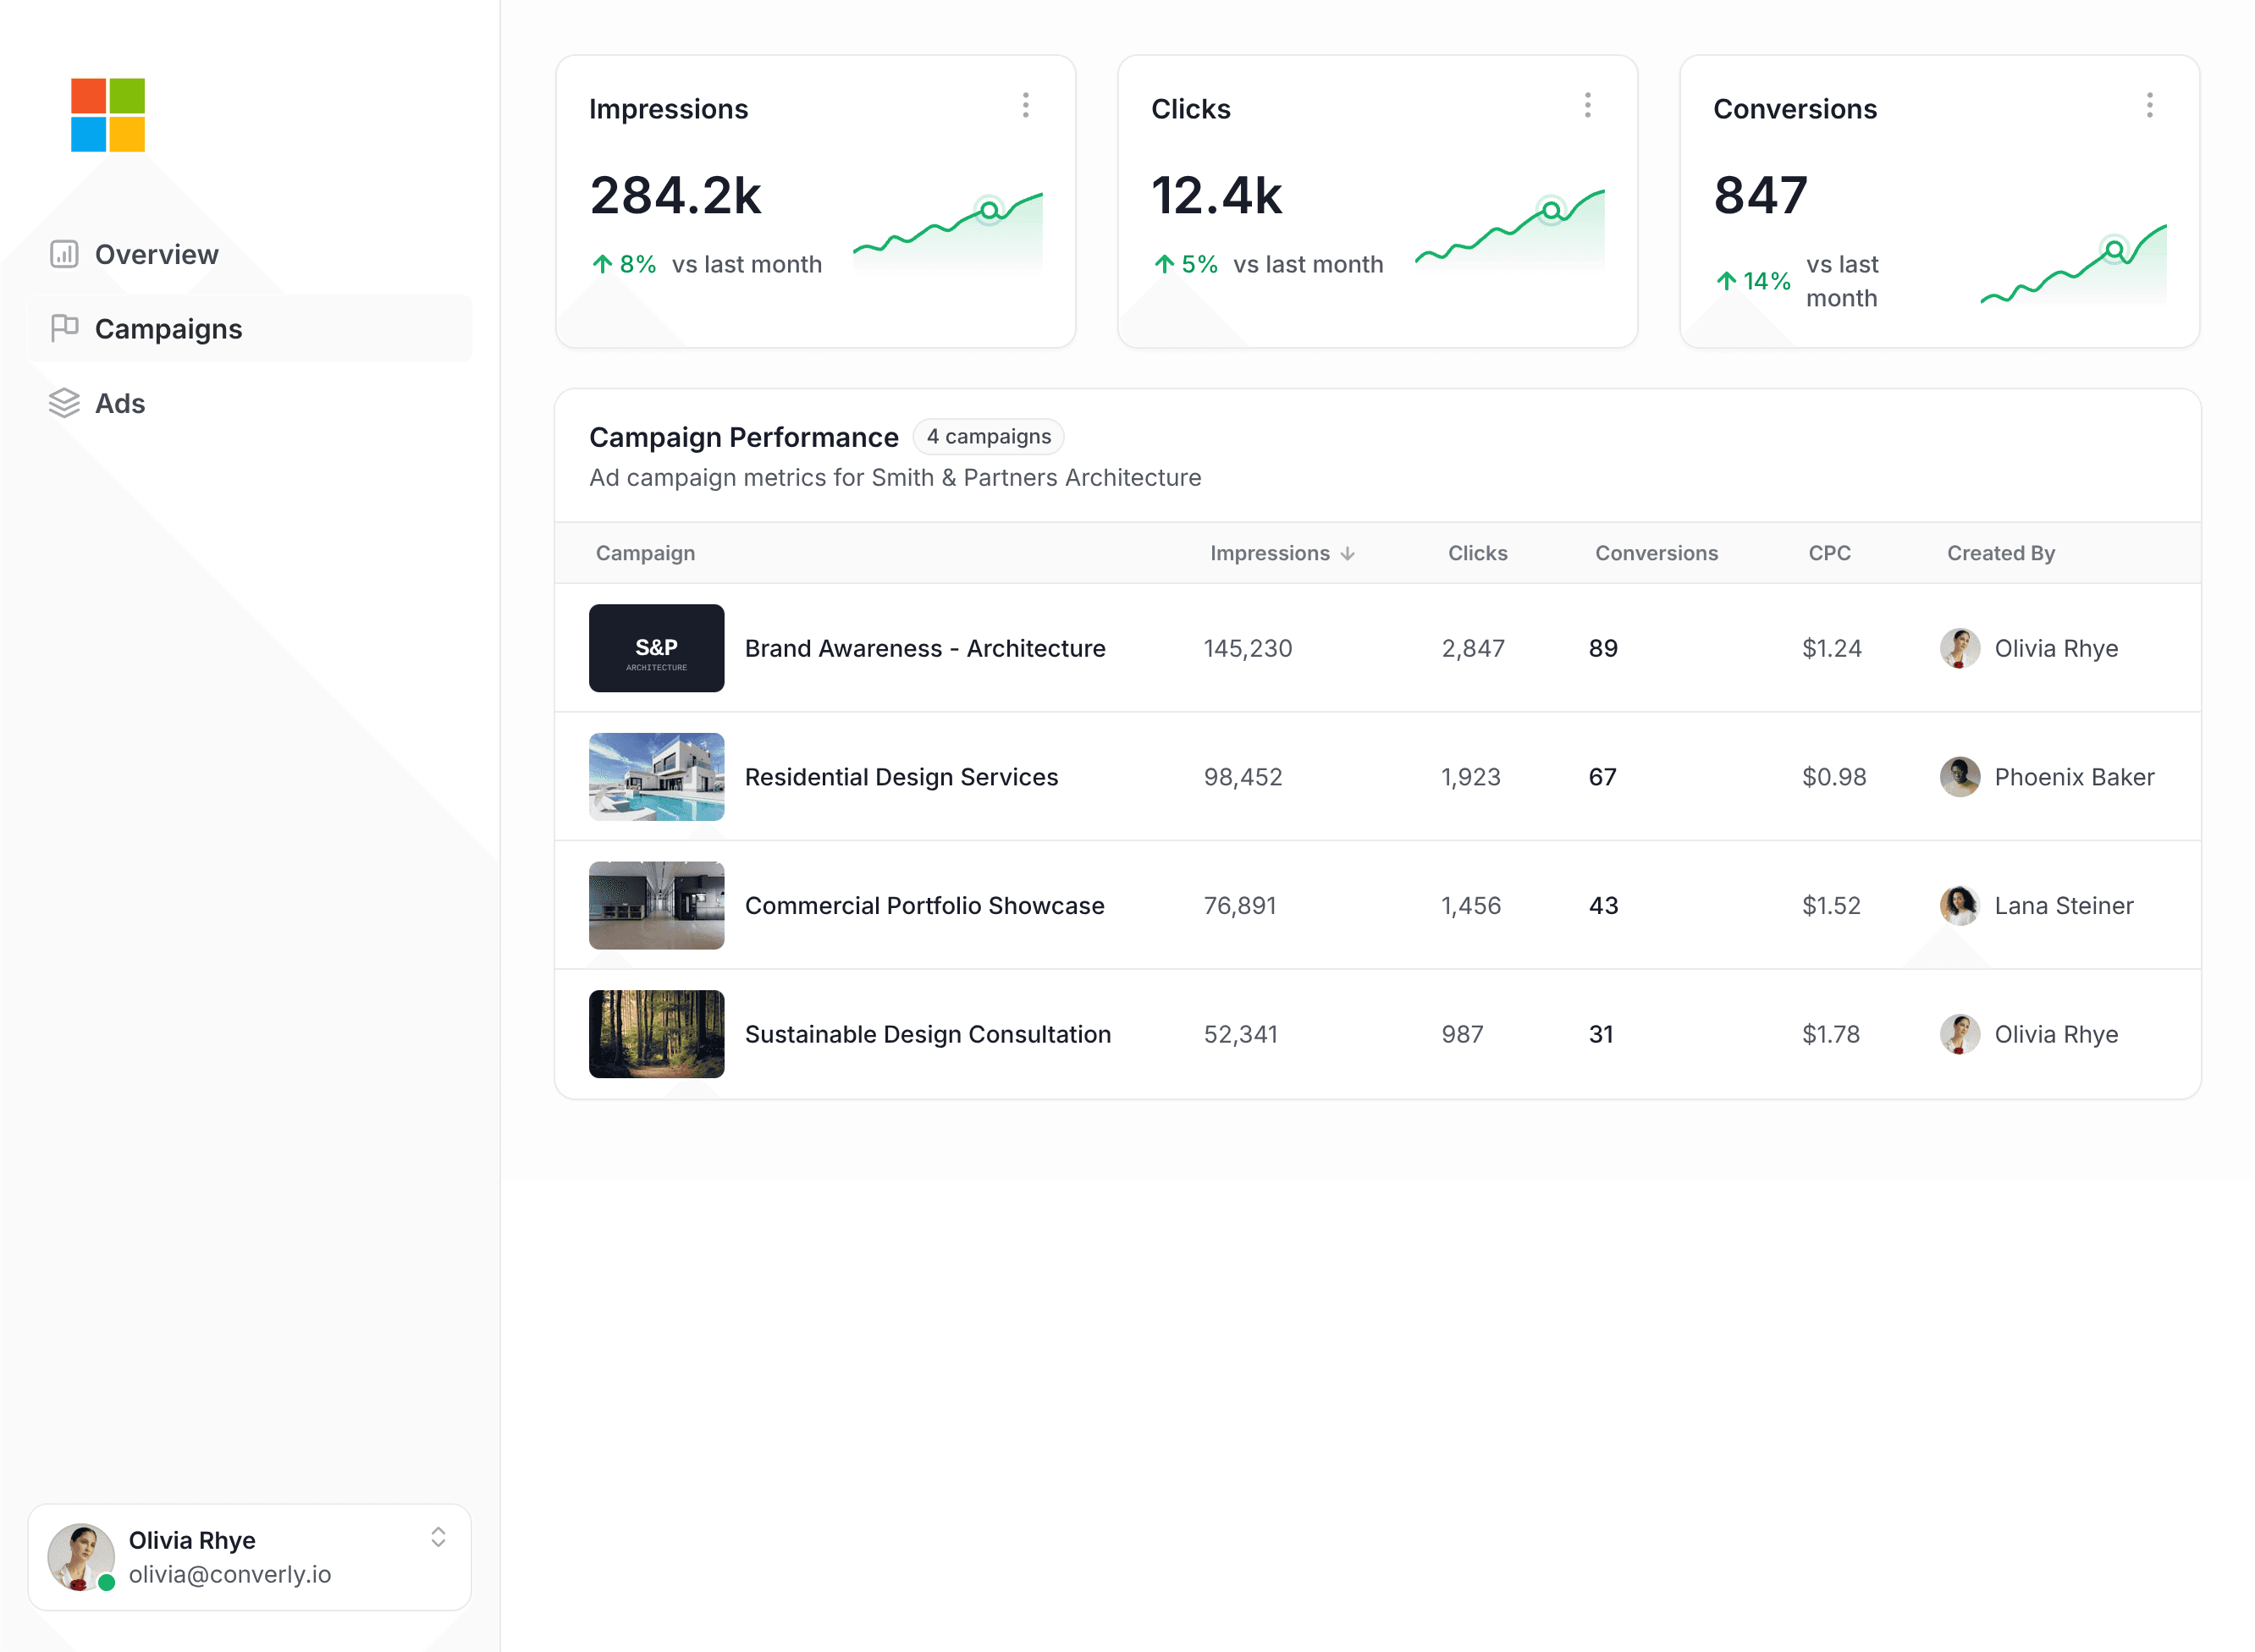
Task: Click the Microsoft logo in the sidebar
Action: (108, 115)
